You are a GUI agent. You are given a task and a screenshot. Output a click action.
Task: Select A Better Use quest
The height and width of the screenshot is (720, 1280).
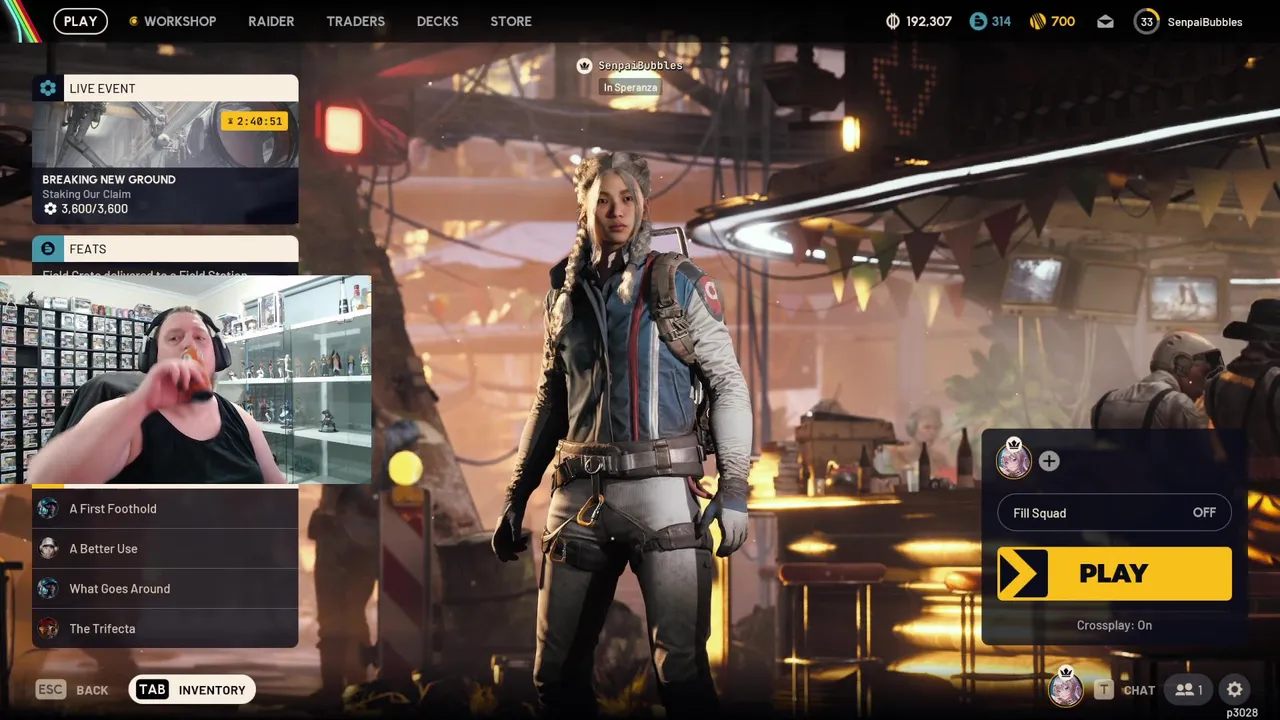(x=165, y=548)
